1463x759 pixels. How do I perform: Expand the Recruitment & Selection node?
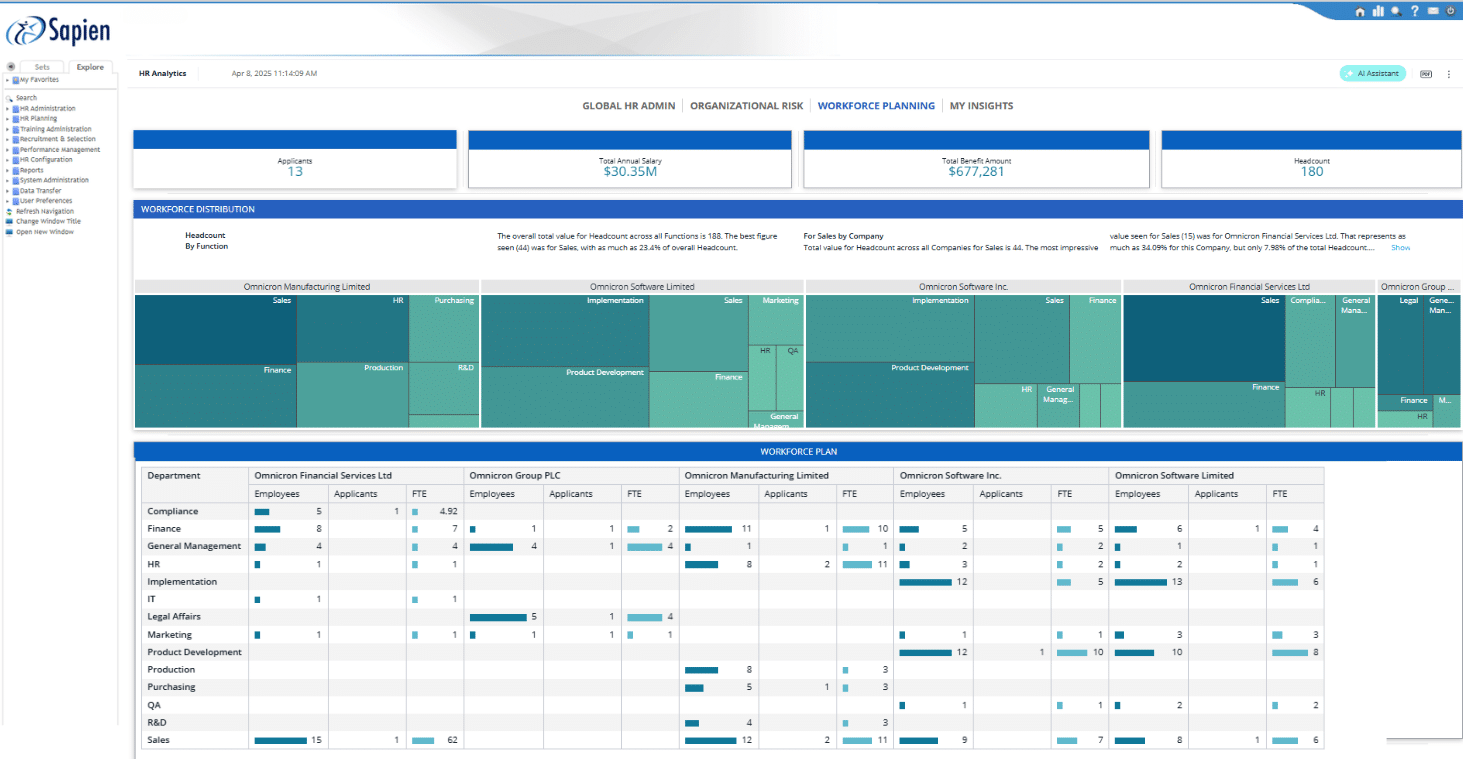(7, 139)
